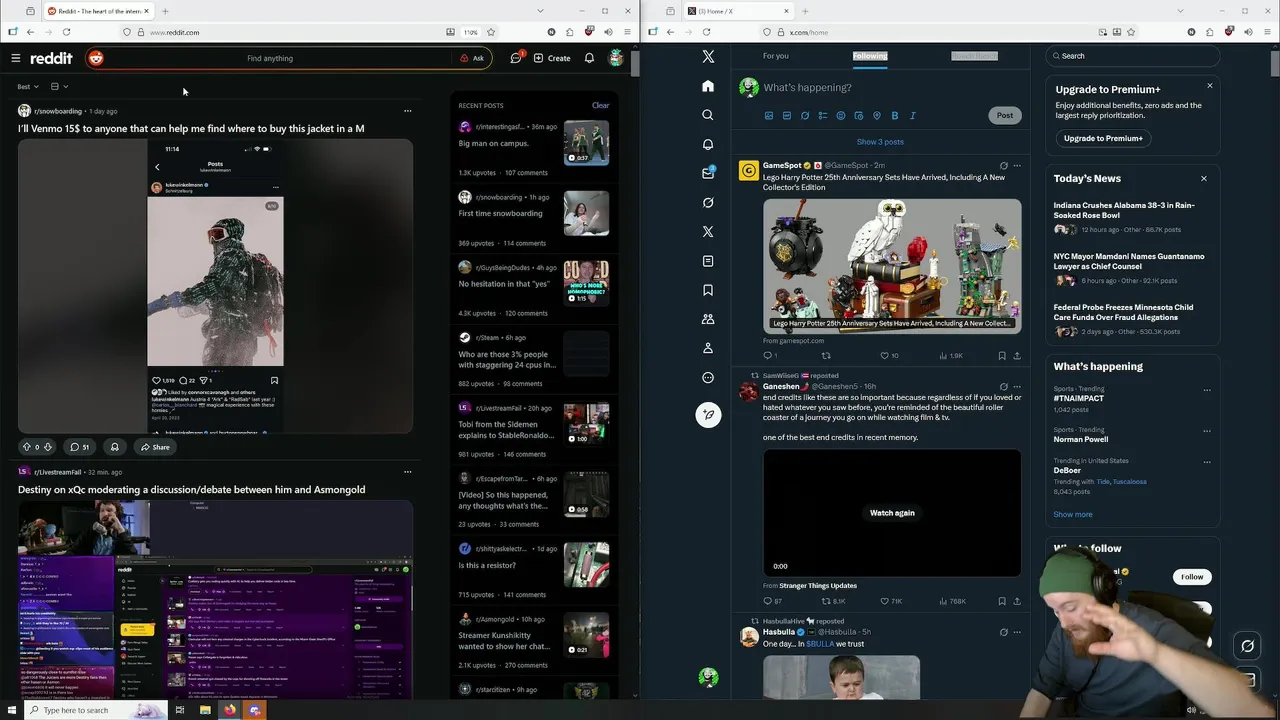Click the Ask button in Reddit search
This screenshot has width=1280, height=720.
472,58
